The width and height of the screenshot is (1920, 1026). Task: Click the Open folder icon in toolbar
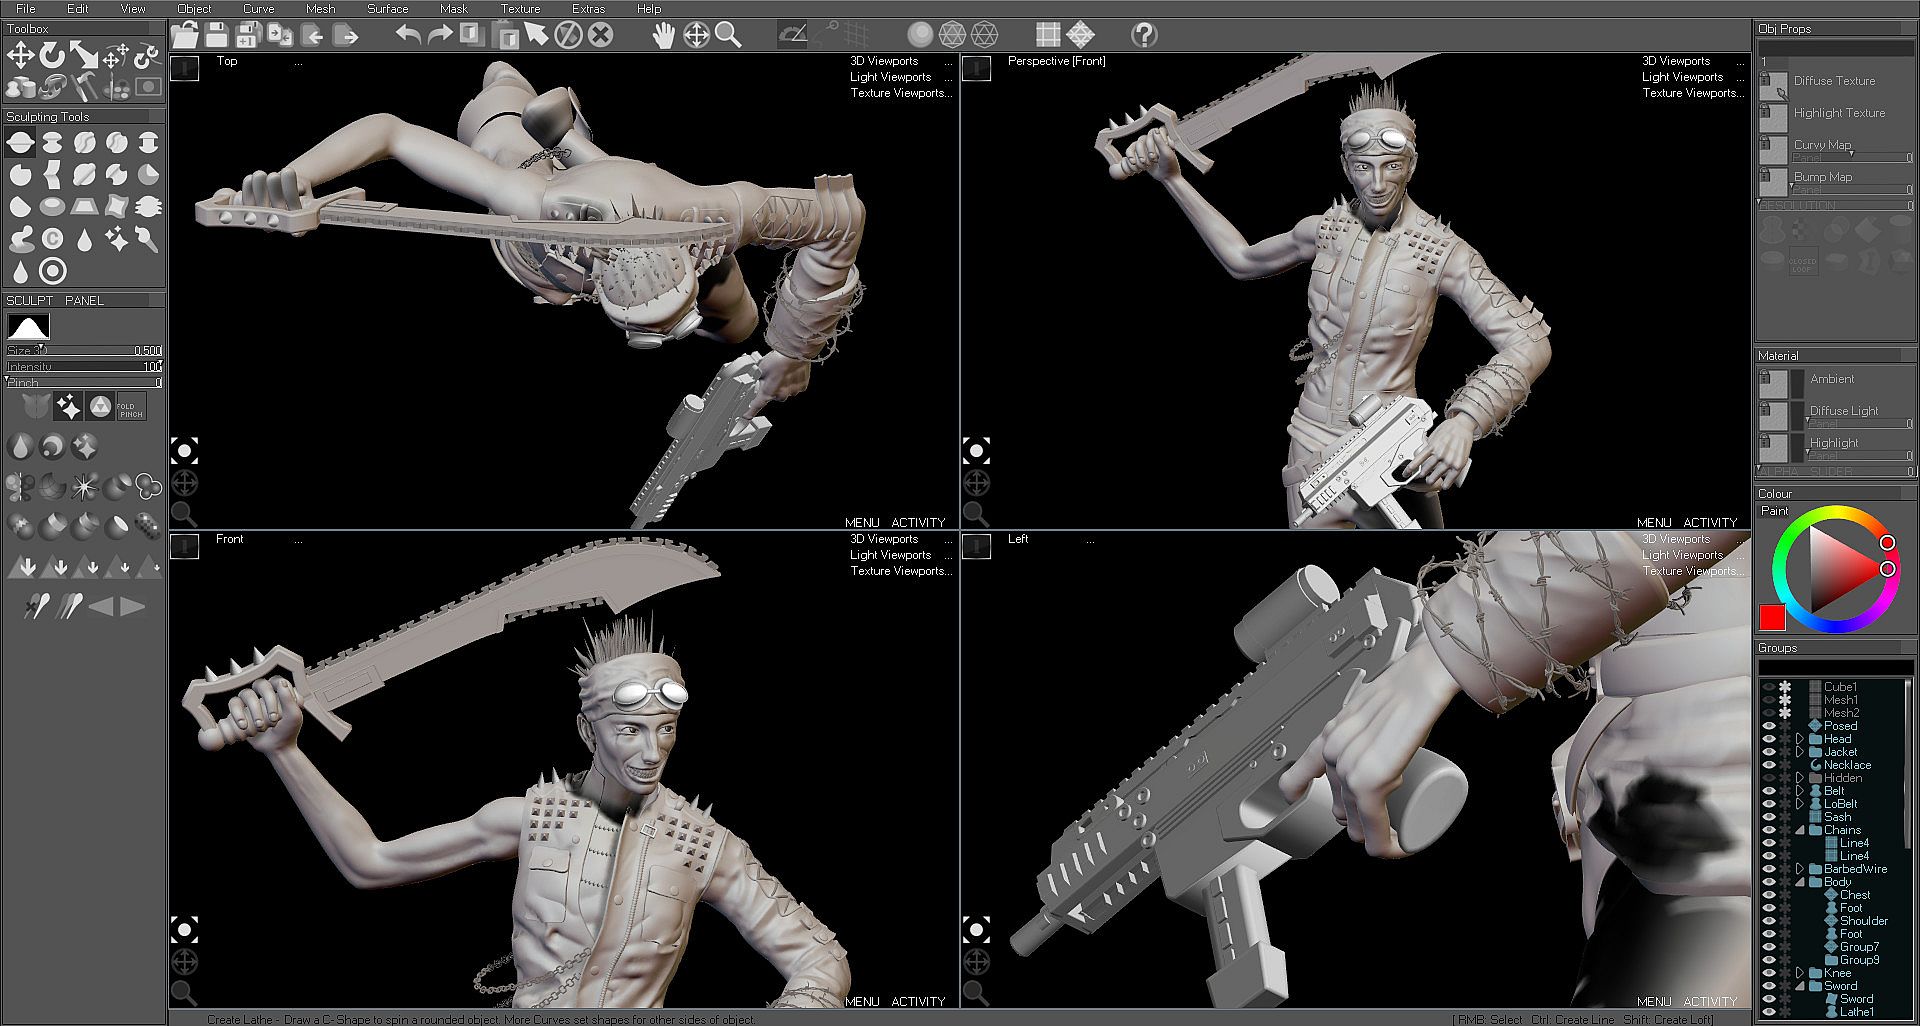[x=184, y=36]
